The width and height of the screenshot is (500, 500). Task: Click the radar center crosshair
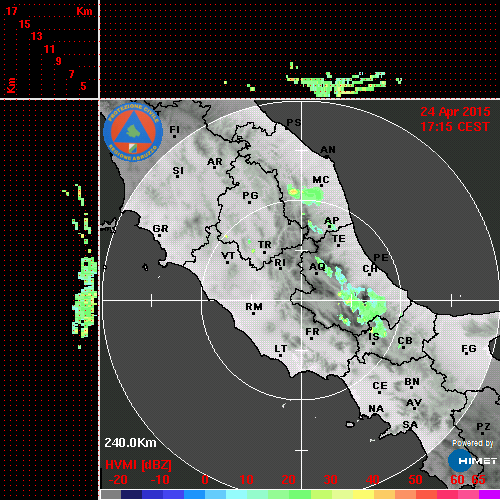[302, 300]
